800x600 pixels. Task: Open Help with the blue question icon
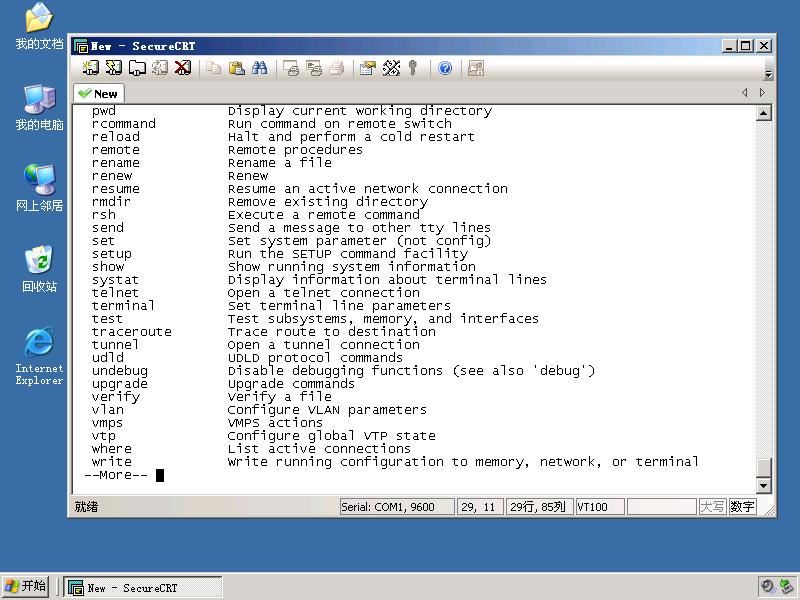pos(445,68)
